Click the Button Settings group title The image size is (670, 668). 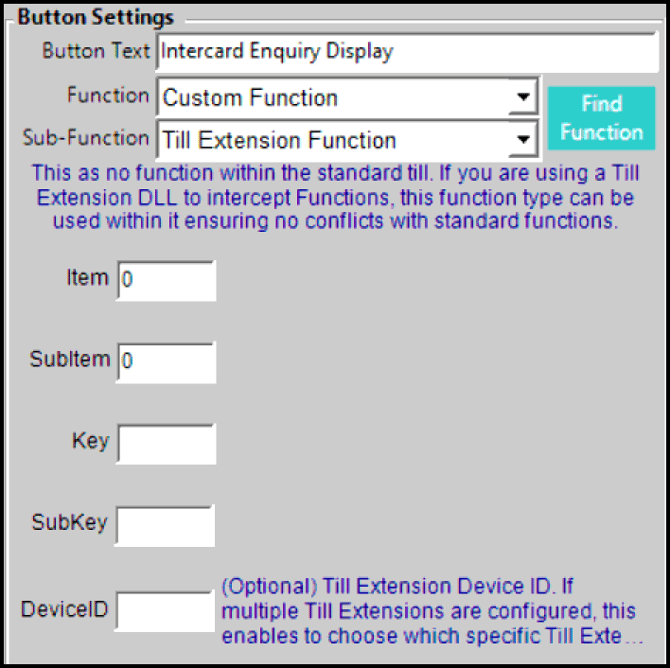(x=96, y=18)
